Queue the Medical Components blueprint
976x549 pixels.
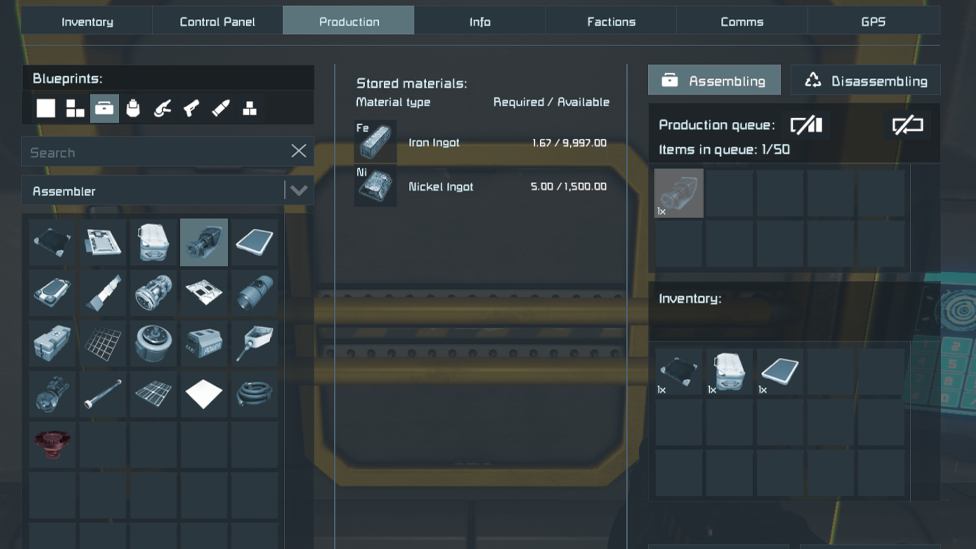point(52,343)
